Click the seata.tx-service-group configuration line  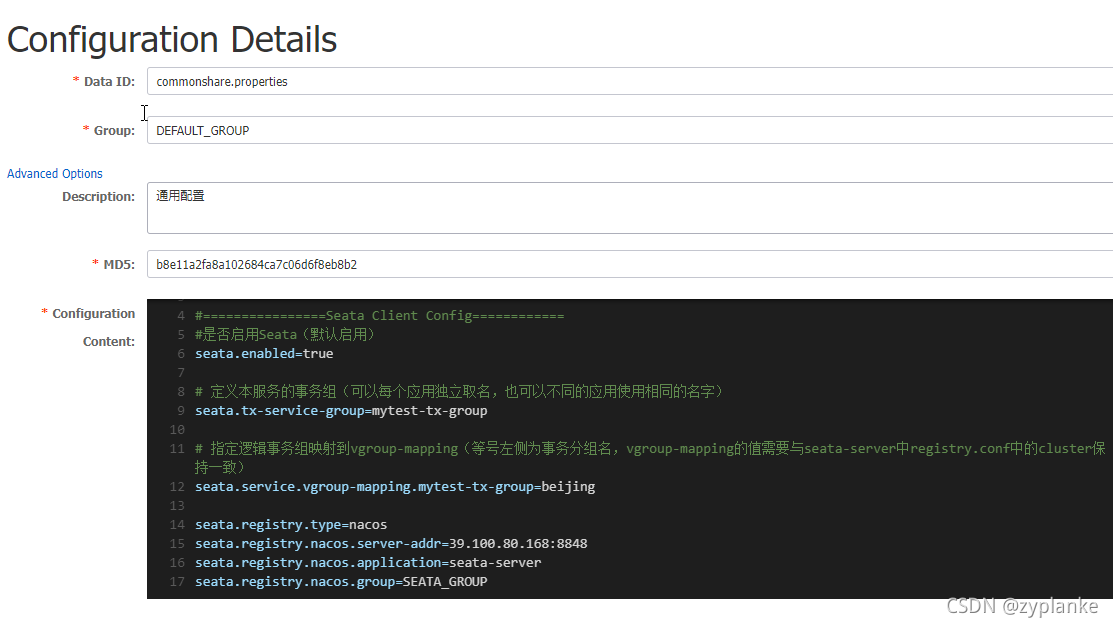tap(340, 410)
